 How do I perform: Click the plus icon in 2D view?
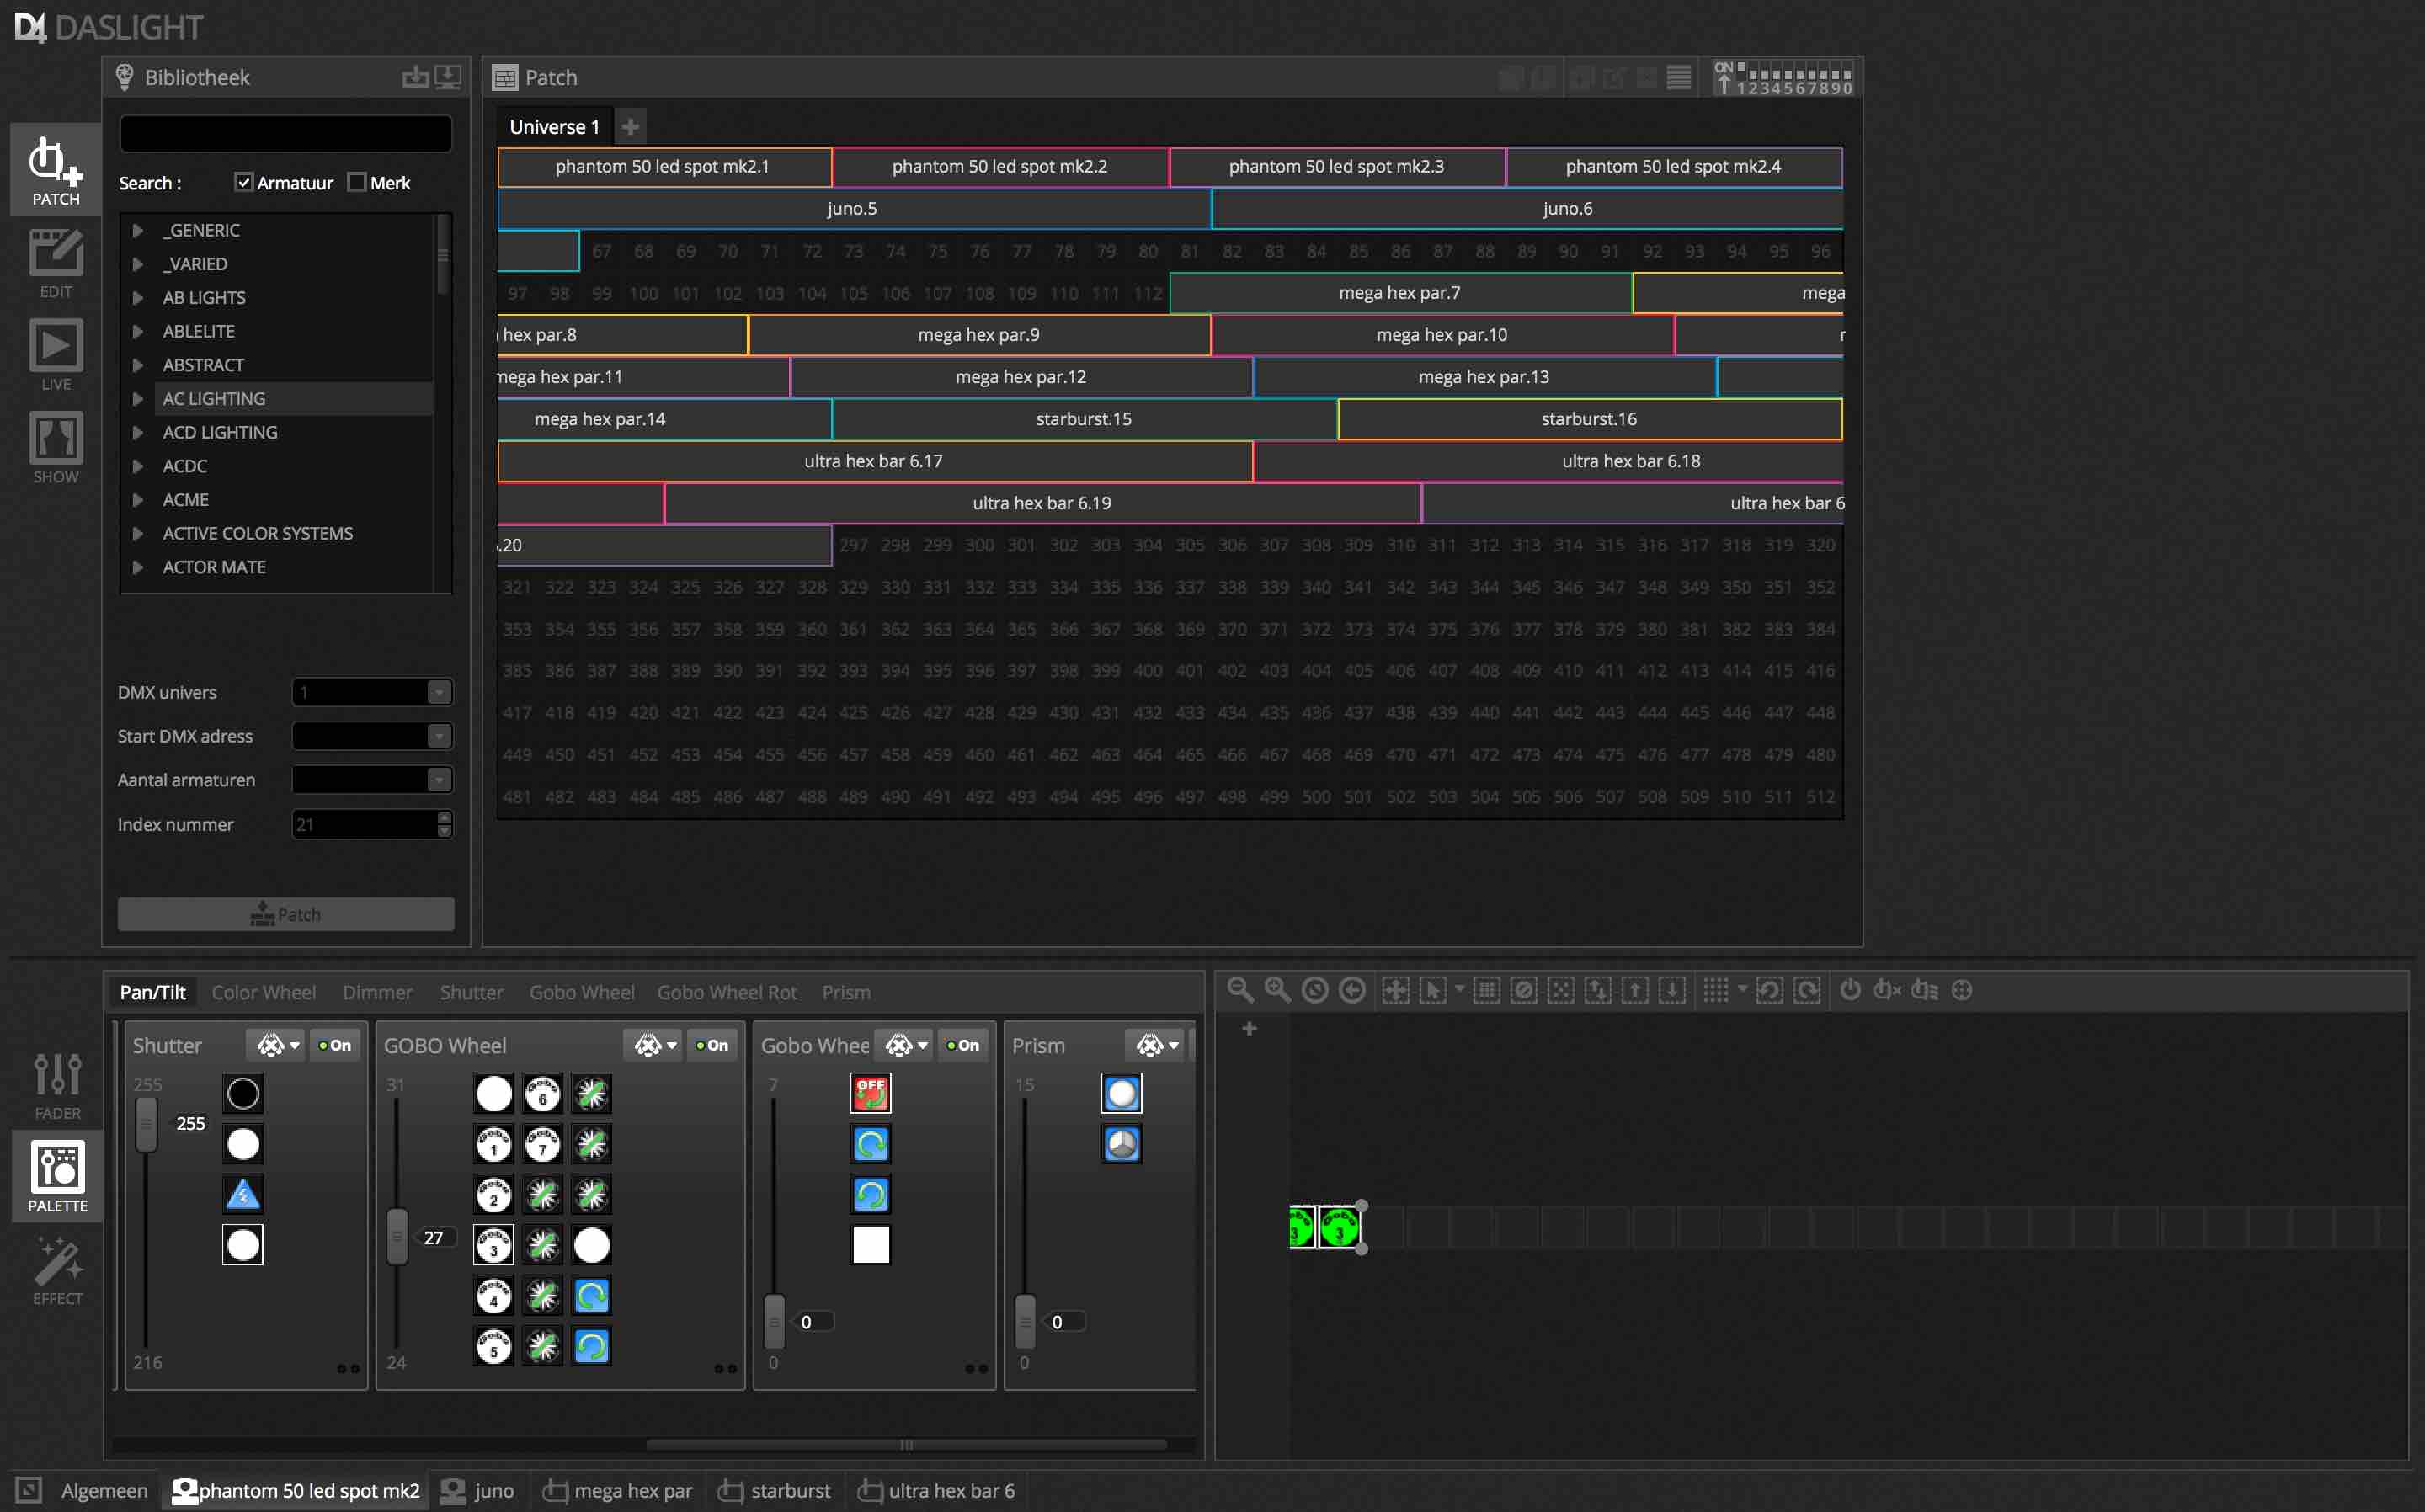coord(1249,1028)
